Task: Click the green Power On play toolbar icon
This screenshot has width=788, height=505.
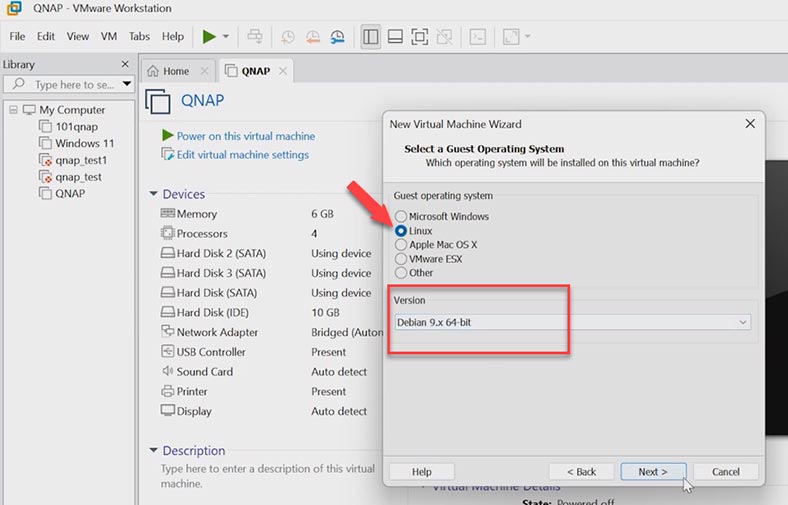Action: (209, 36)
